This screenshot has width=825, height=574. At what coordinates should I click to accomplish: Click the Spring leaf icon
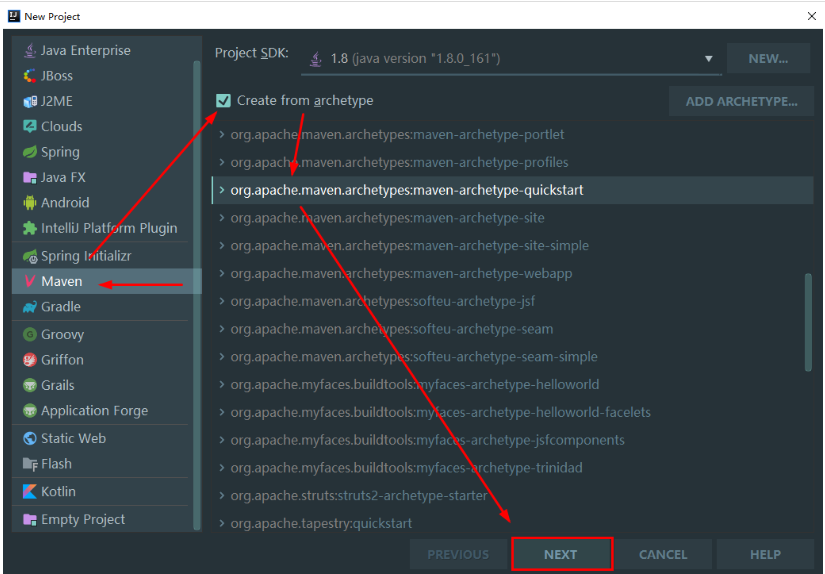click(x=30, y=152)
